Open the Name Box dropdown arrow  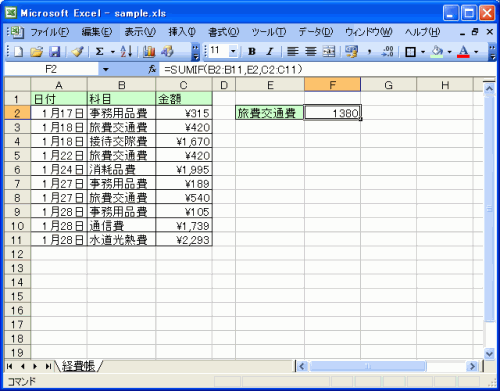coord(106,69)
